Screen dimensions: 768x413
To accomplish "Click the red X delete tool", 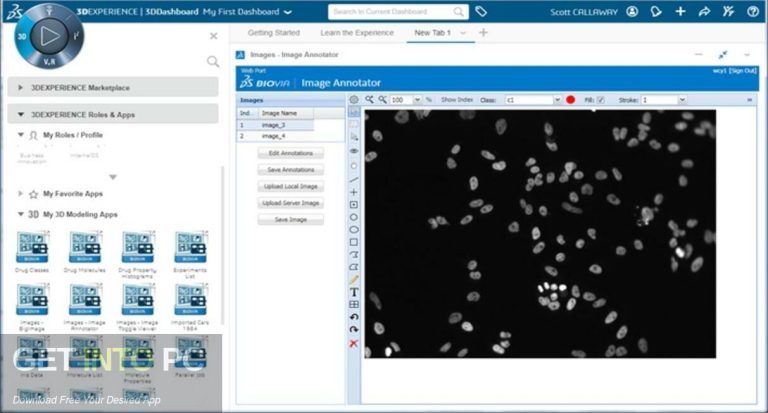I will [354, 343].
